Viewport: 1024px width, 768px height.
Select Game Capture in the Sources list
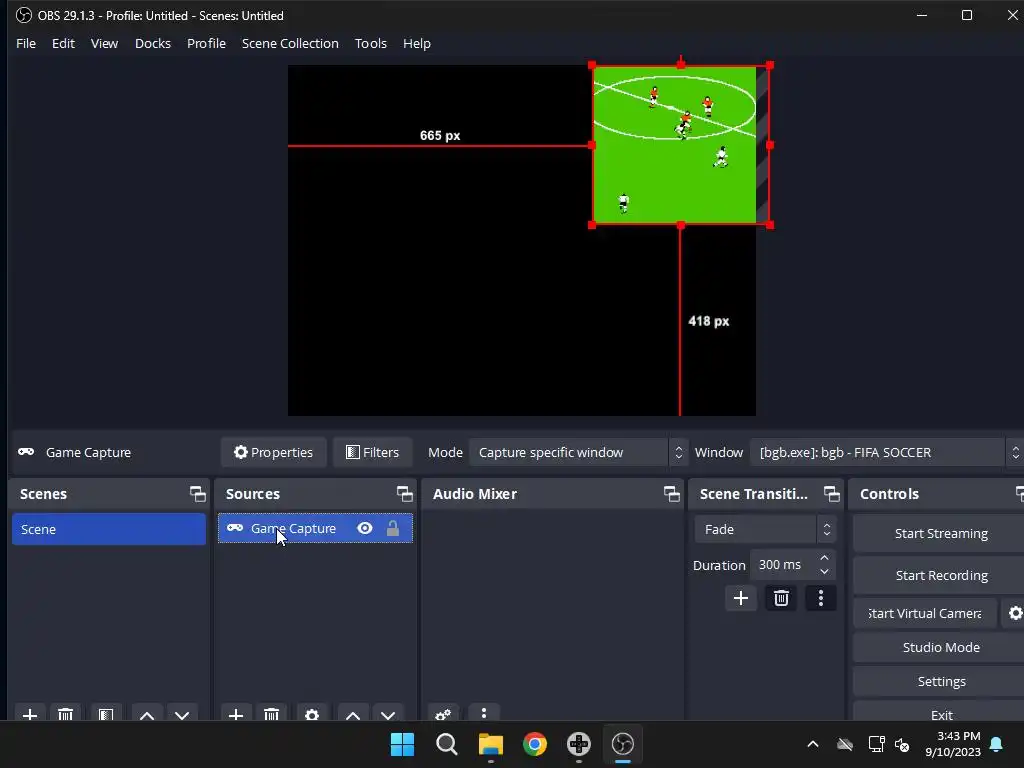[315, 528]
